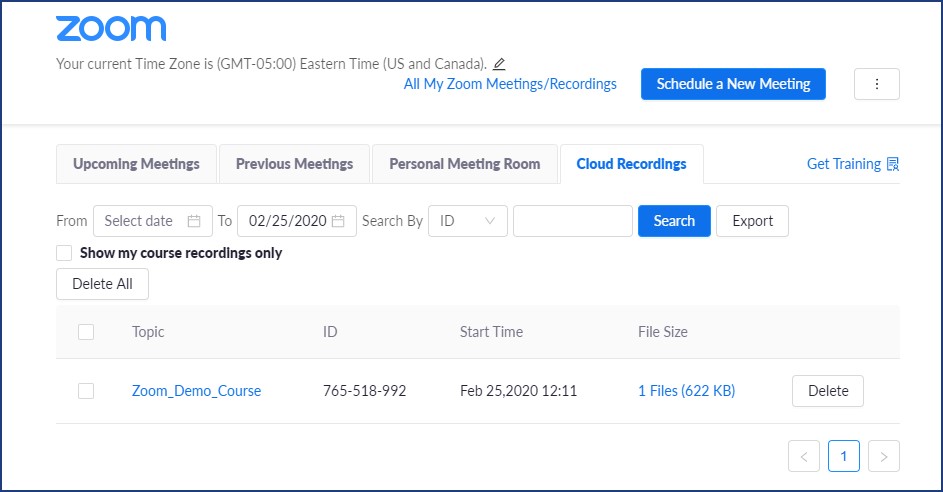Click the calendar icon in From date field
Viewport: 943px width, 492px height.
click(194, 221)
